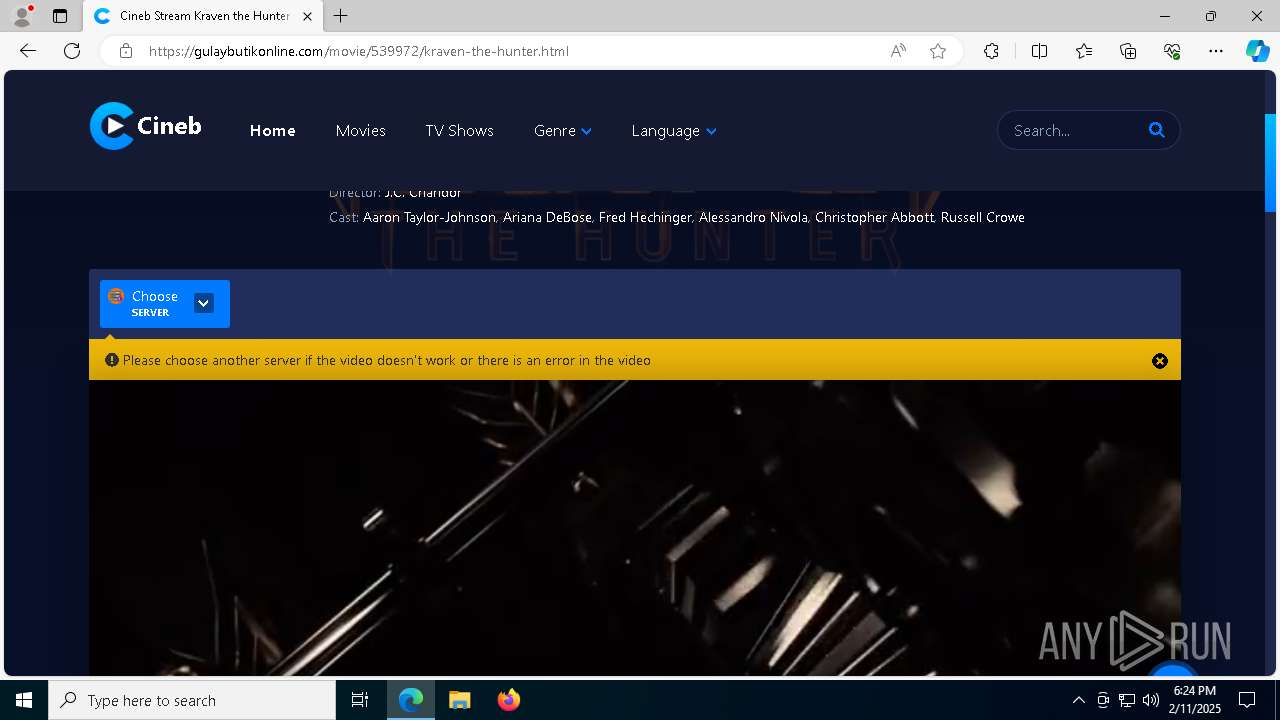Add page to favorites star

(938, 51)
